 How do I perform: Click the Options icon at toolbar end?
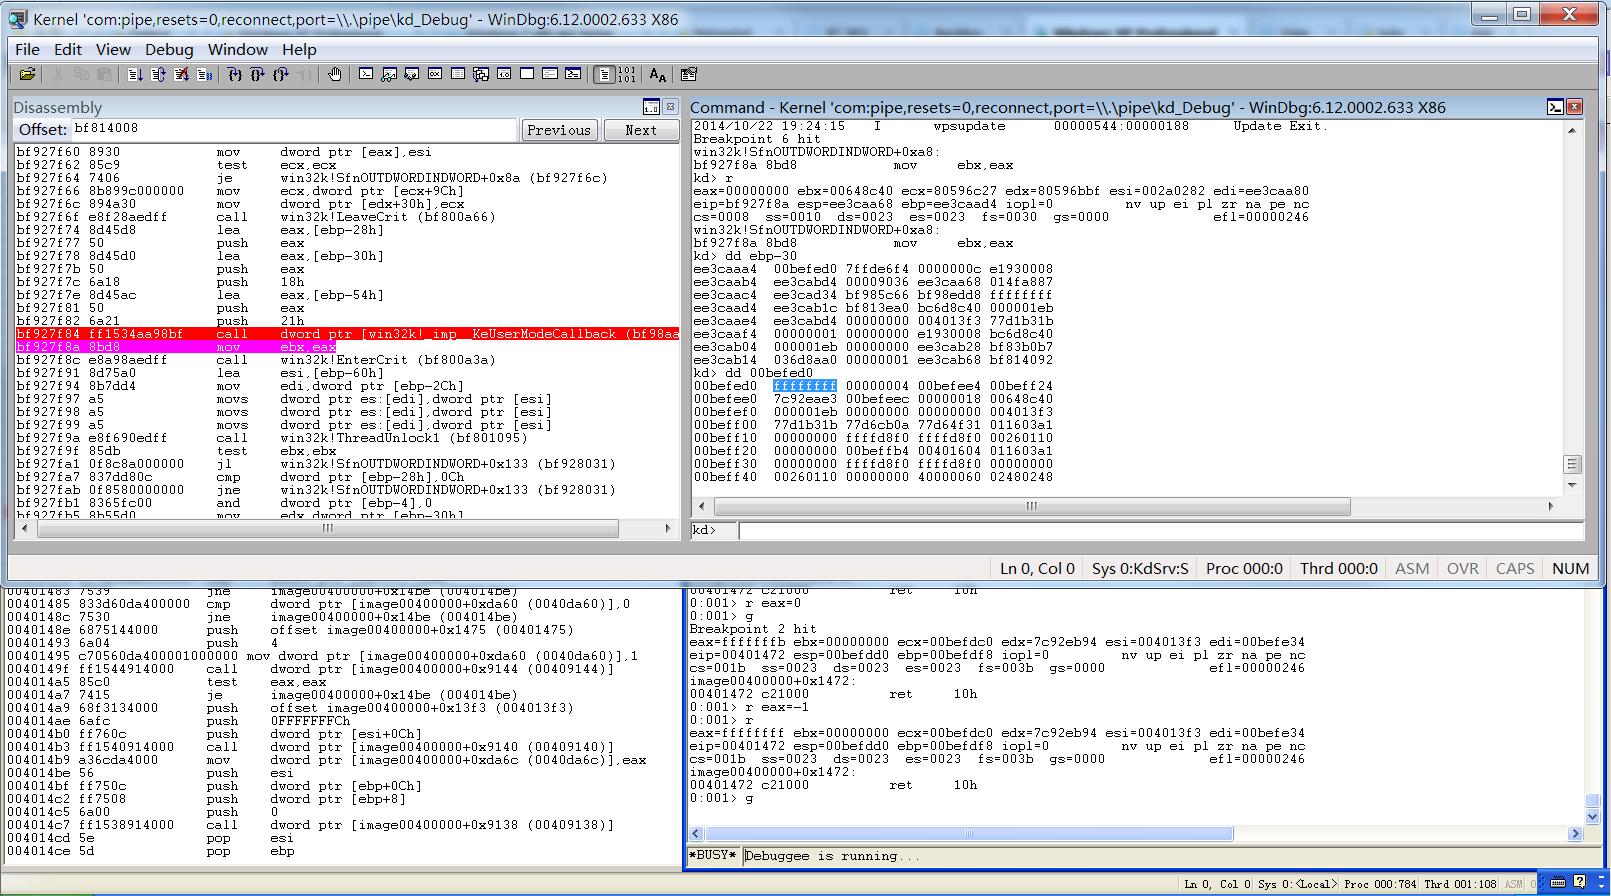pos(688,74)
